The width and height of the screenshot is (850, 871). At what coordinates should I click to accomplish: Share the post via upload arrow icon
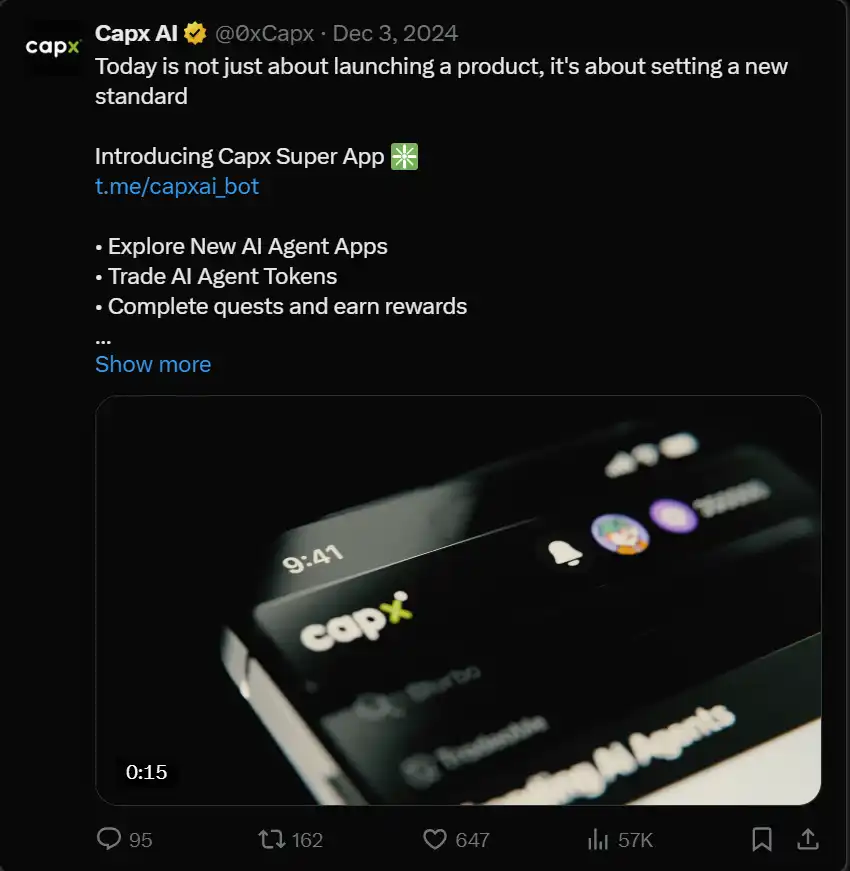[x=809, y=839]
